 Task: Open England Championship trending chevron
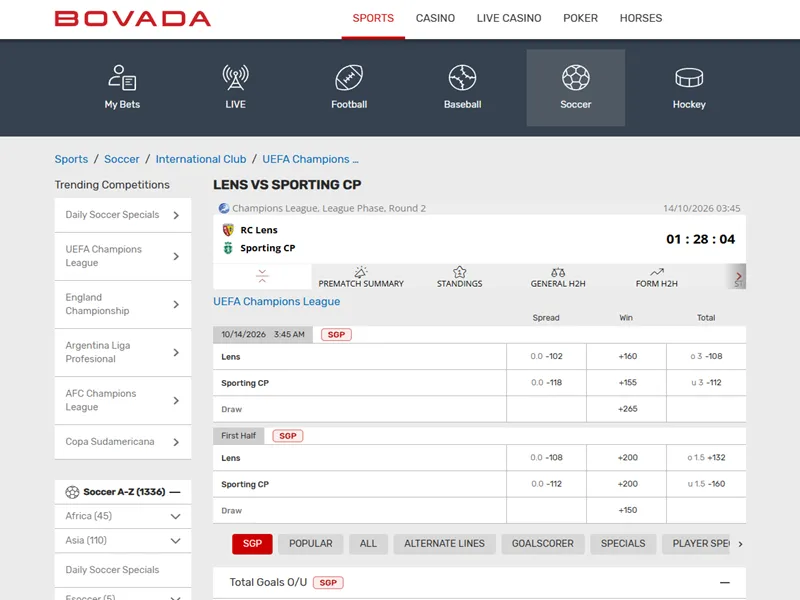[176, 305]
